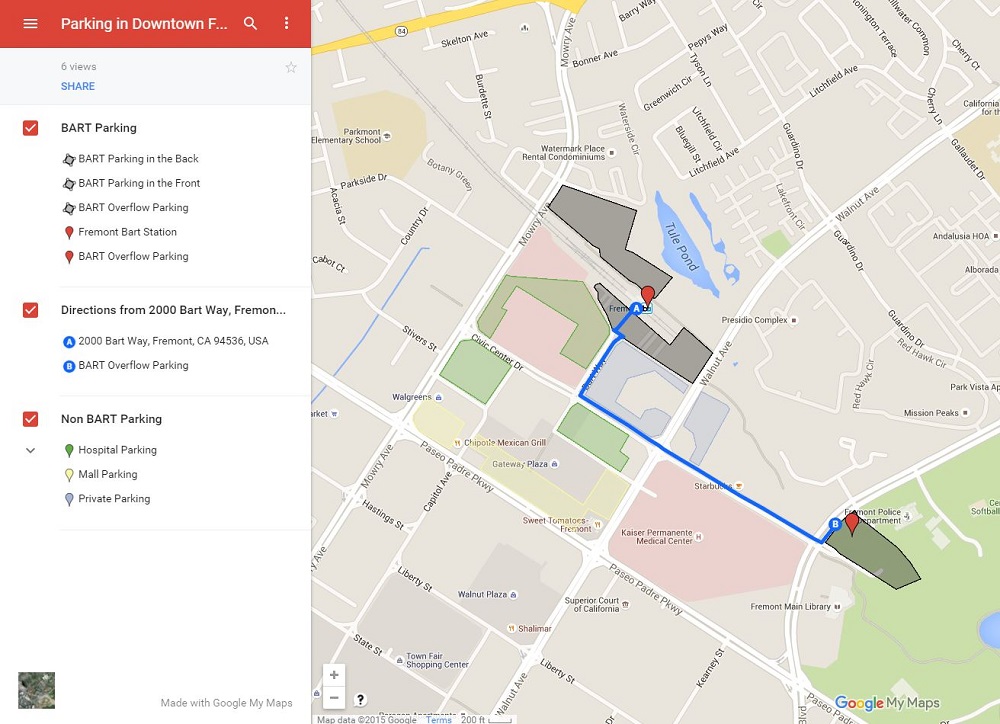Click Mission Peaks map label

click(931, 413)
